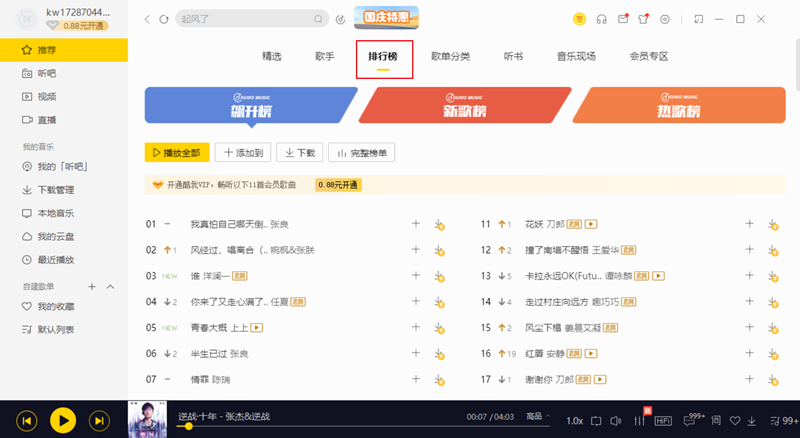Screen dimensions: 800x438
Task: Click the 0.88元开通 button in VIP banner
Action: (338, 185)
